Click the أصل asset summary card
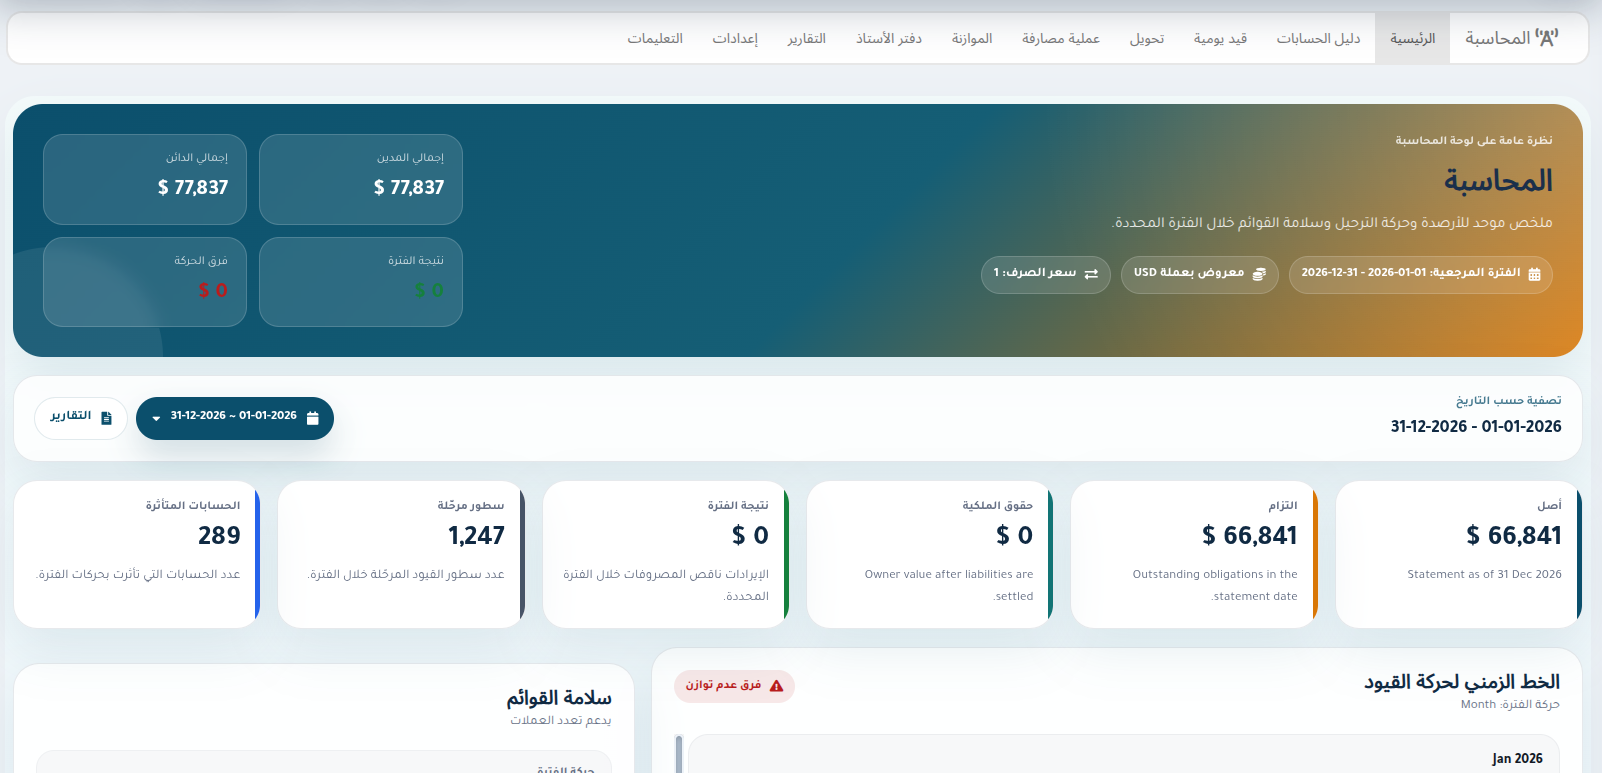The height and width of the screenshot is (773, 1602). [x=1457, y=554]
